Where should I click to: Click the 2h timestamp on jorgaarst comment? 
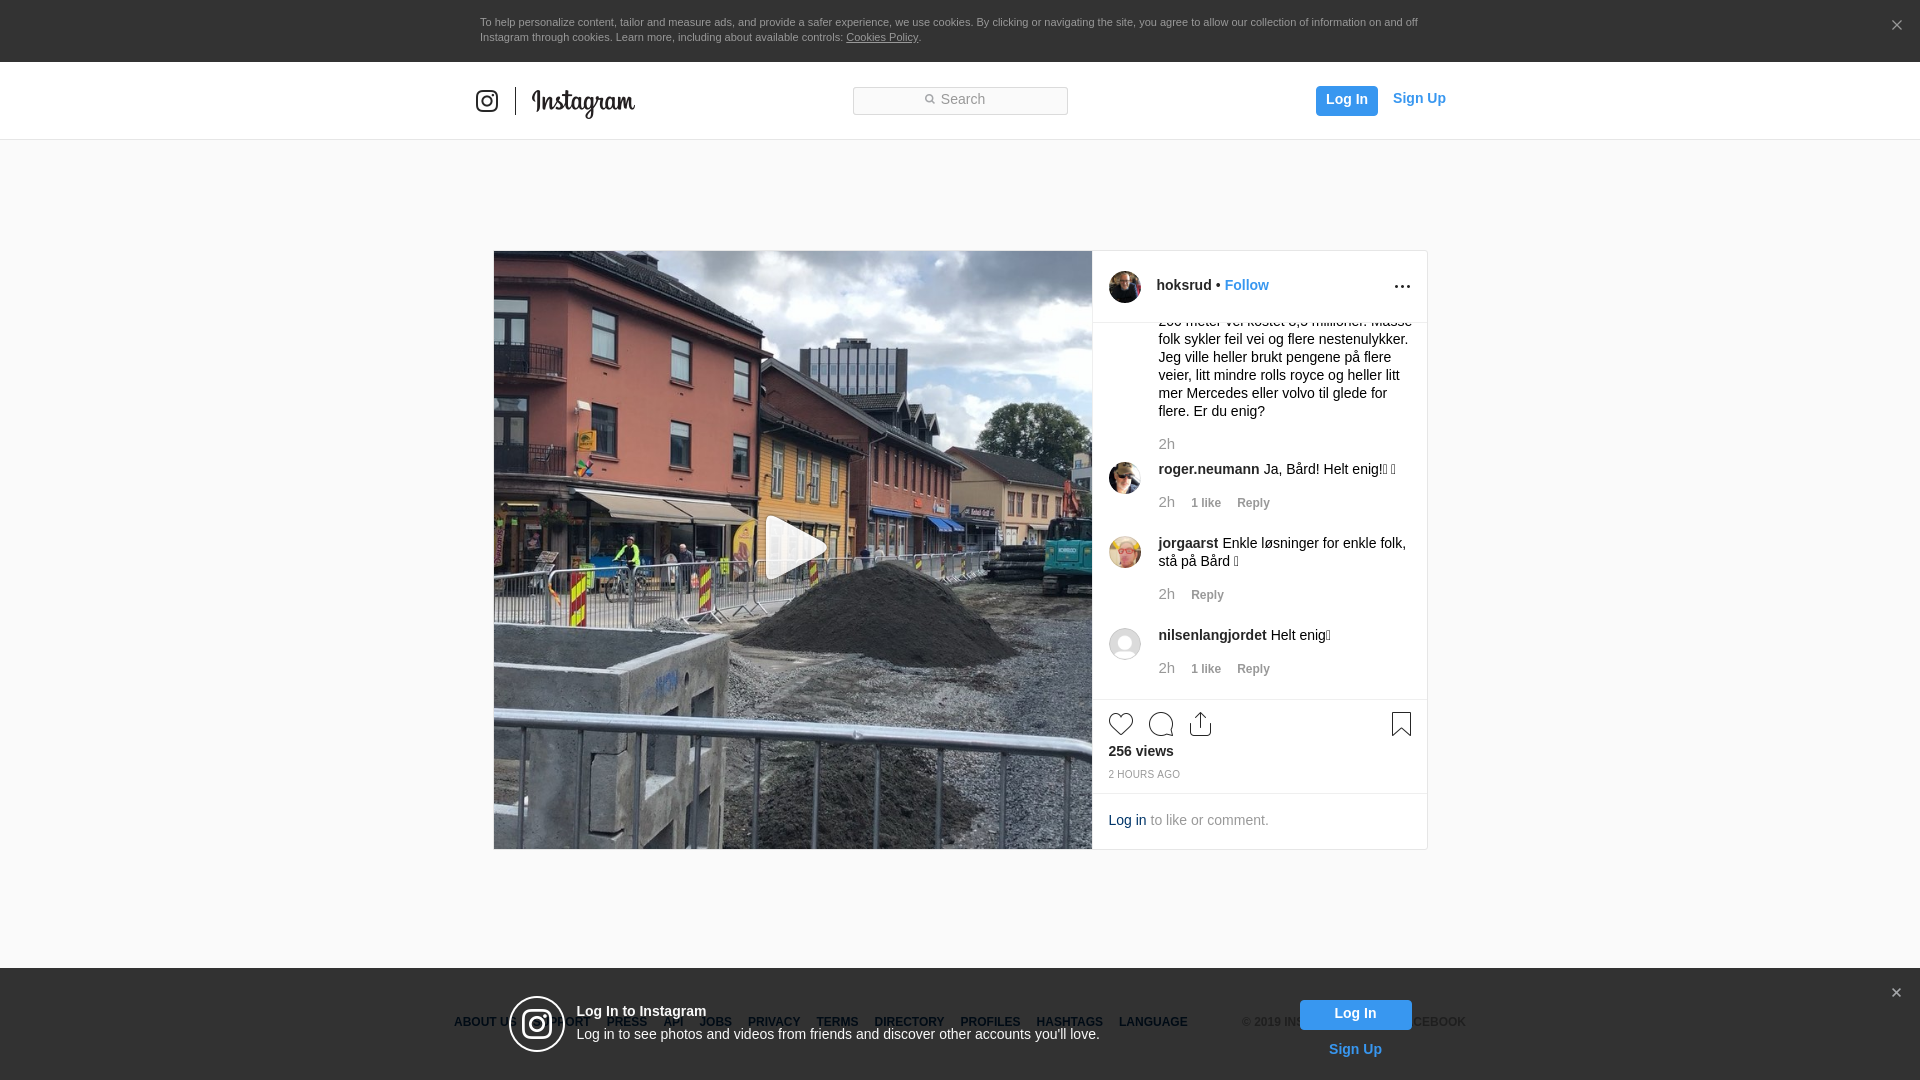(x=1166, y=594)
